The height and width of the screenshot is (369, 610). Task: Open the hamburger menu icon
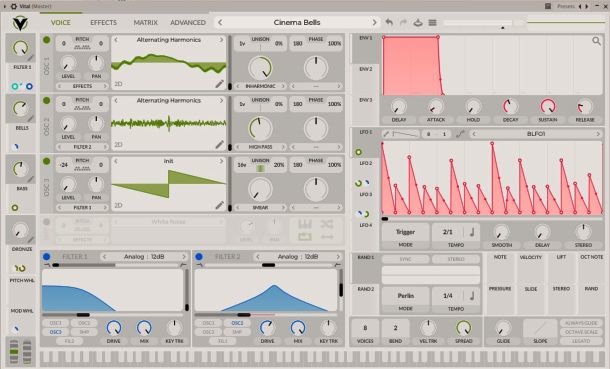(432, 22)
